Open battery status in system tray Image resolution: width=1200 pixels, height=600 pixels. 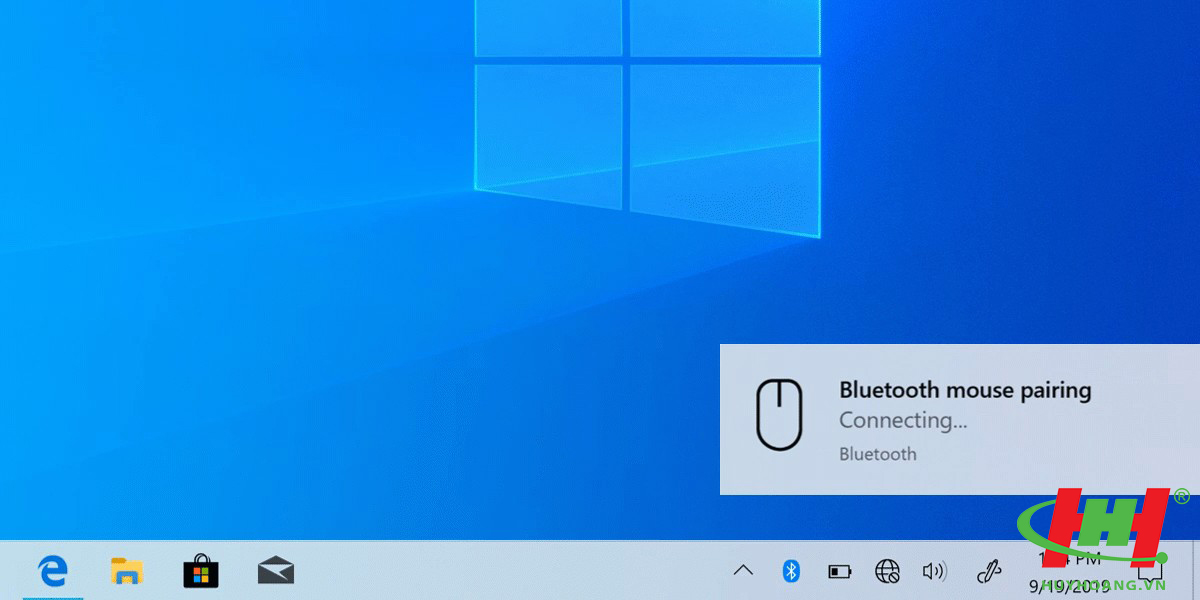[x=839, y=572]
